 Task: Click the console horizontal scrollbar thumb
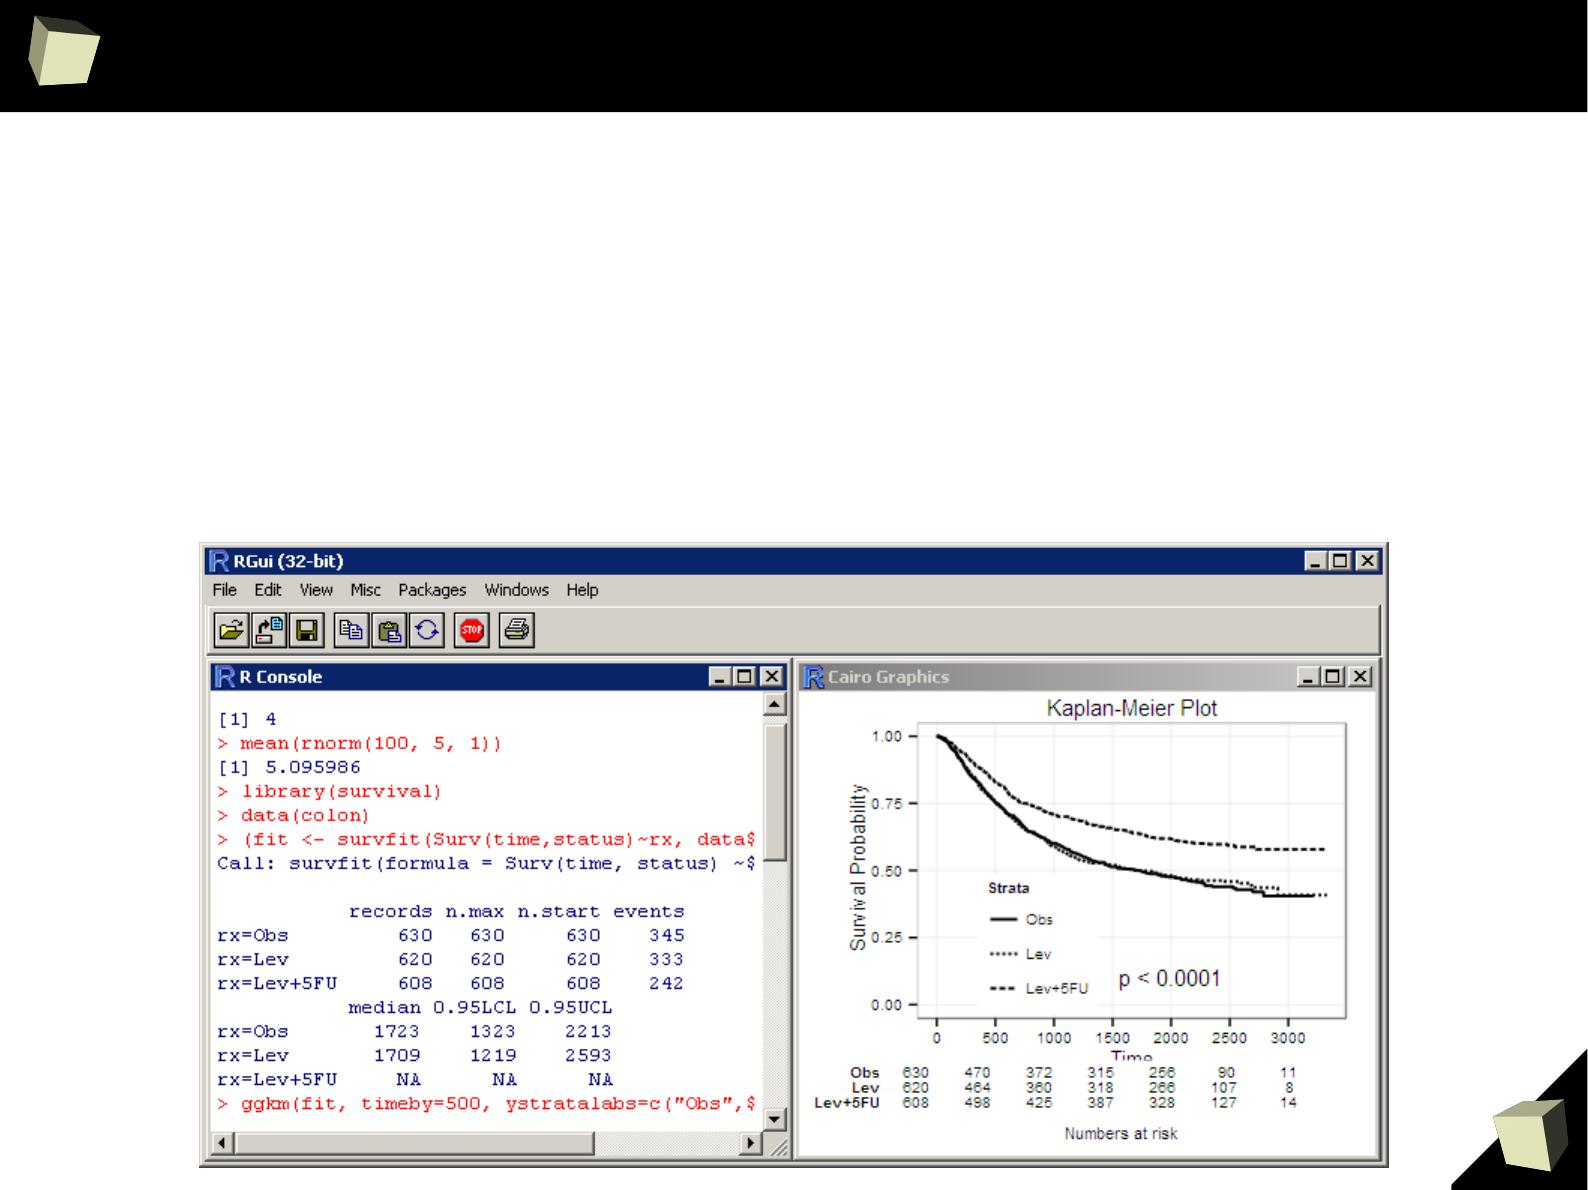pos(414,1142)
